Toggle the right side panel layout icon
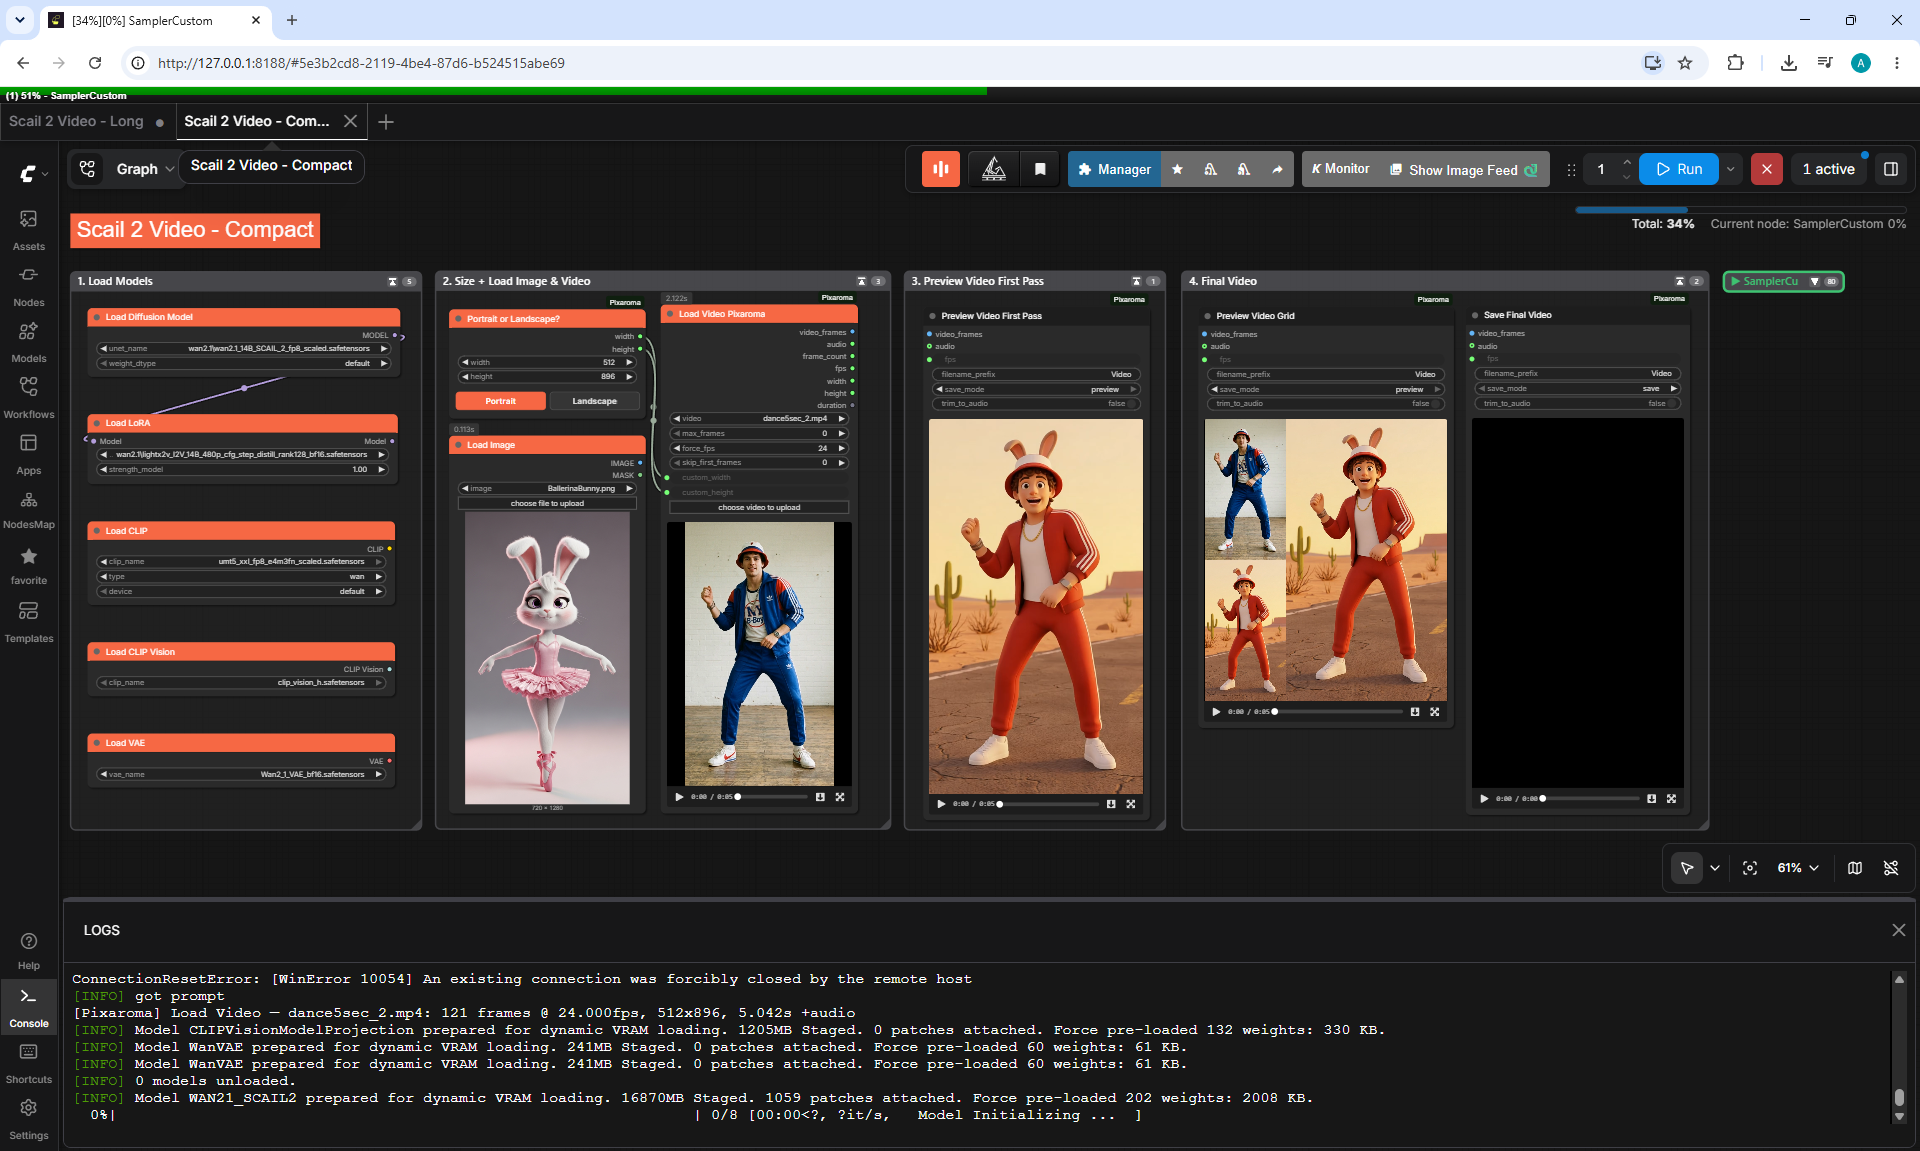 [1891, 169]
